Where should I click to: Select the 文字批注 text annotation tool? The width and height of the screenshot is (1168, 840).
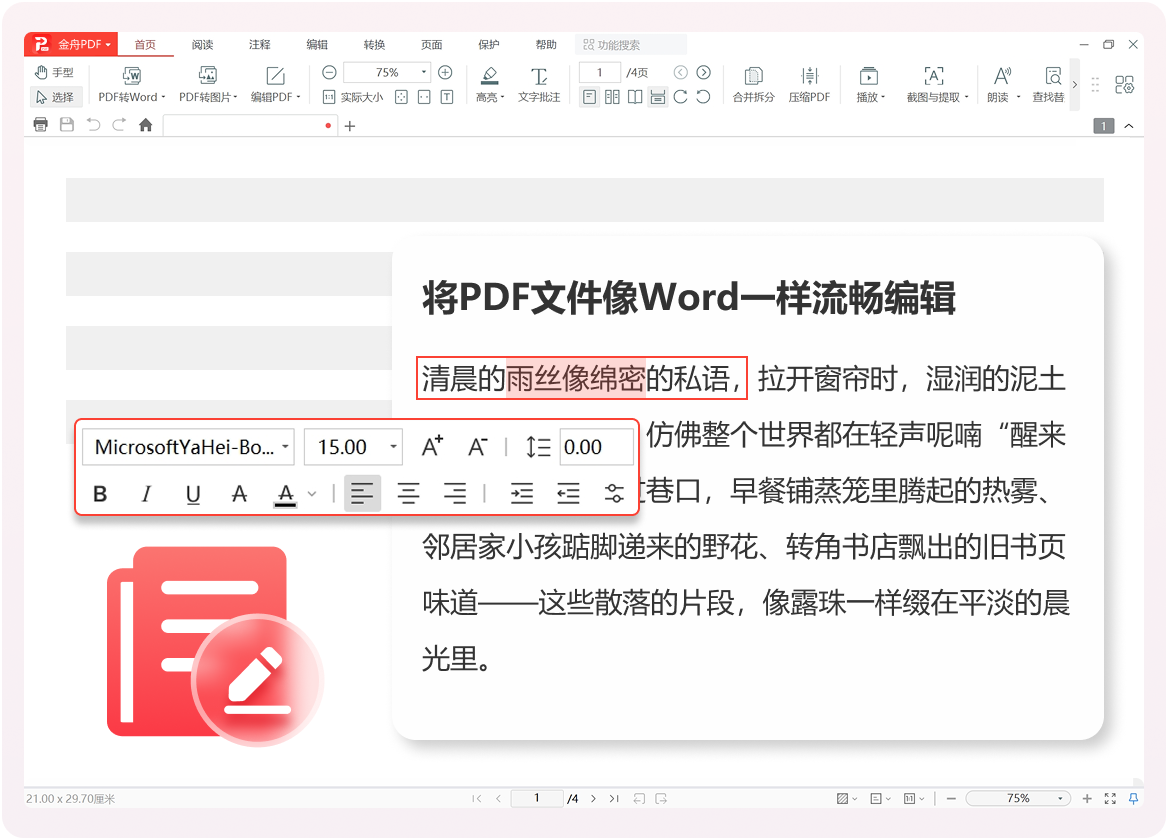click(539, 84)
